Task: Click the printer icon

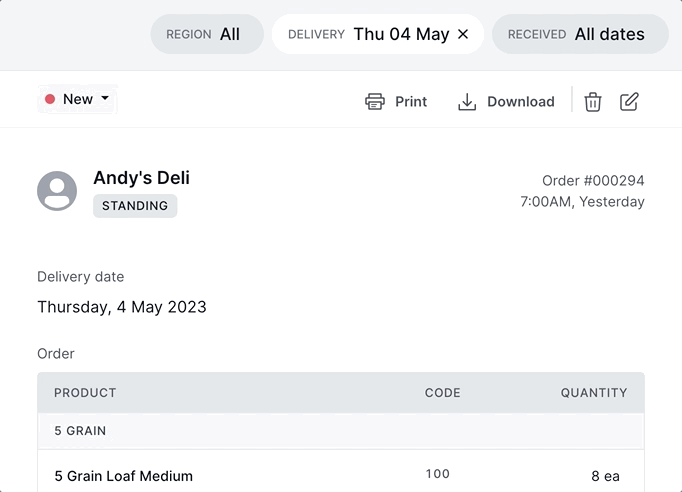Action: [x=375, y=101]
